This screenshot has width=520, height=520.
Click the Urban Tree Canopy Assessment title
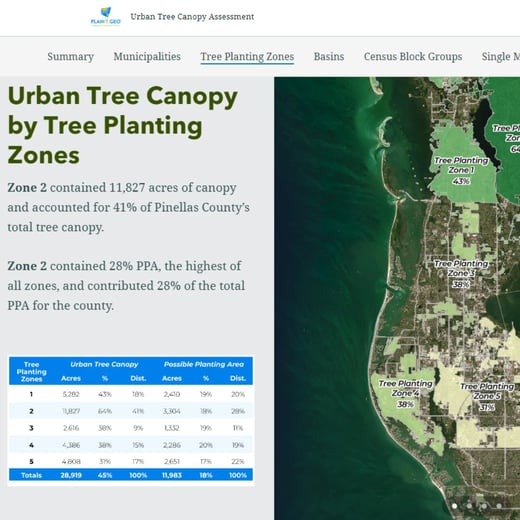(192, 17)
